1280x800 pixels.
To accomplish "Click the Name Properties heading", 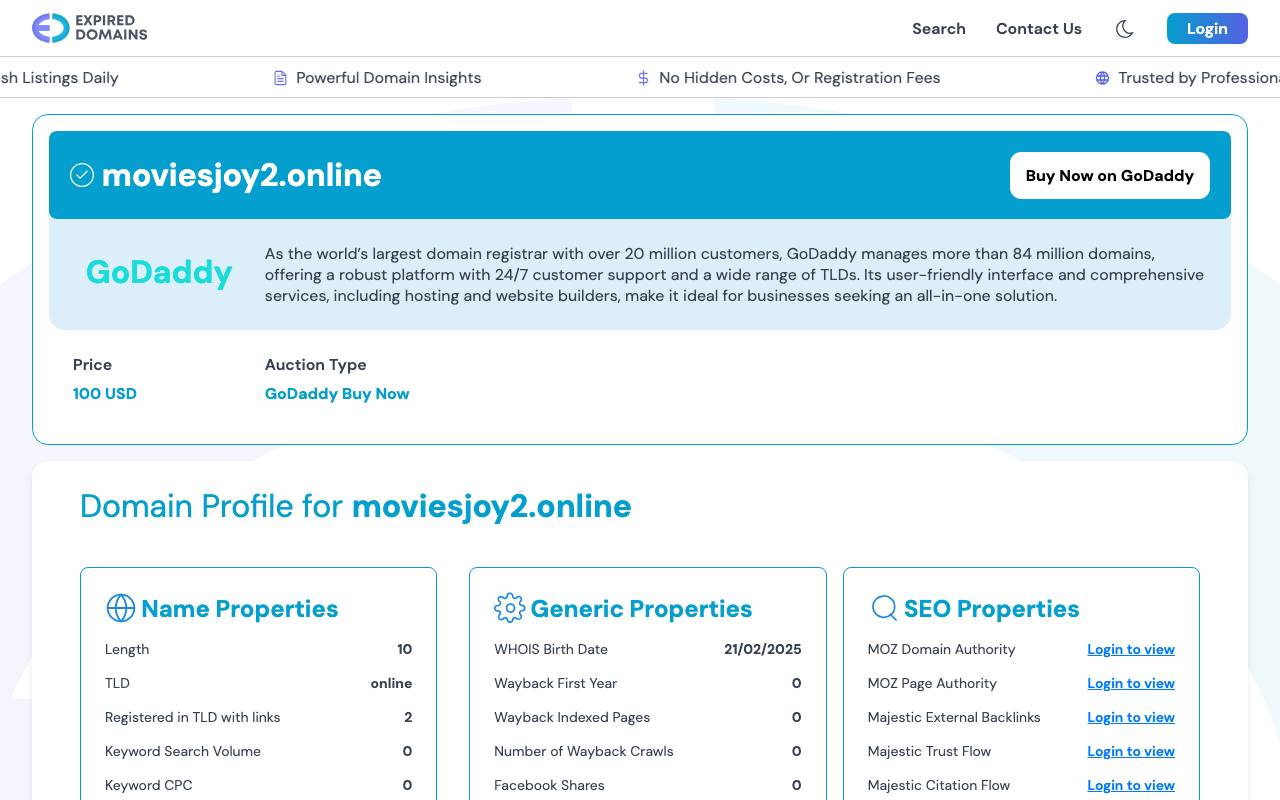I will tap(240, 608).
